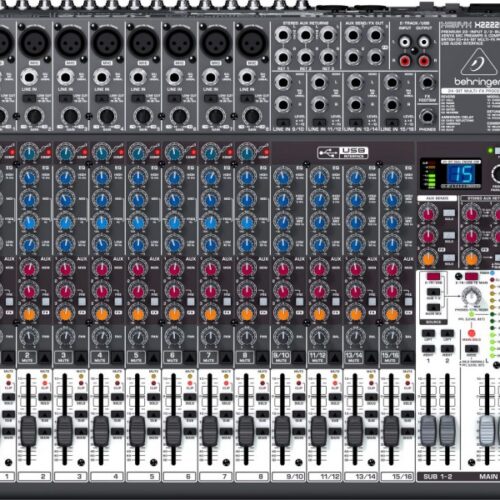This screenshot has height=500, width=500.
Task: Click the red 2-track output right RCA jack
Action: point(424,61)
